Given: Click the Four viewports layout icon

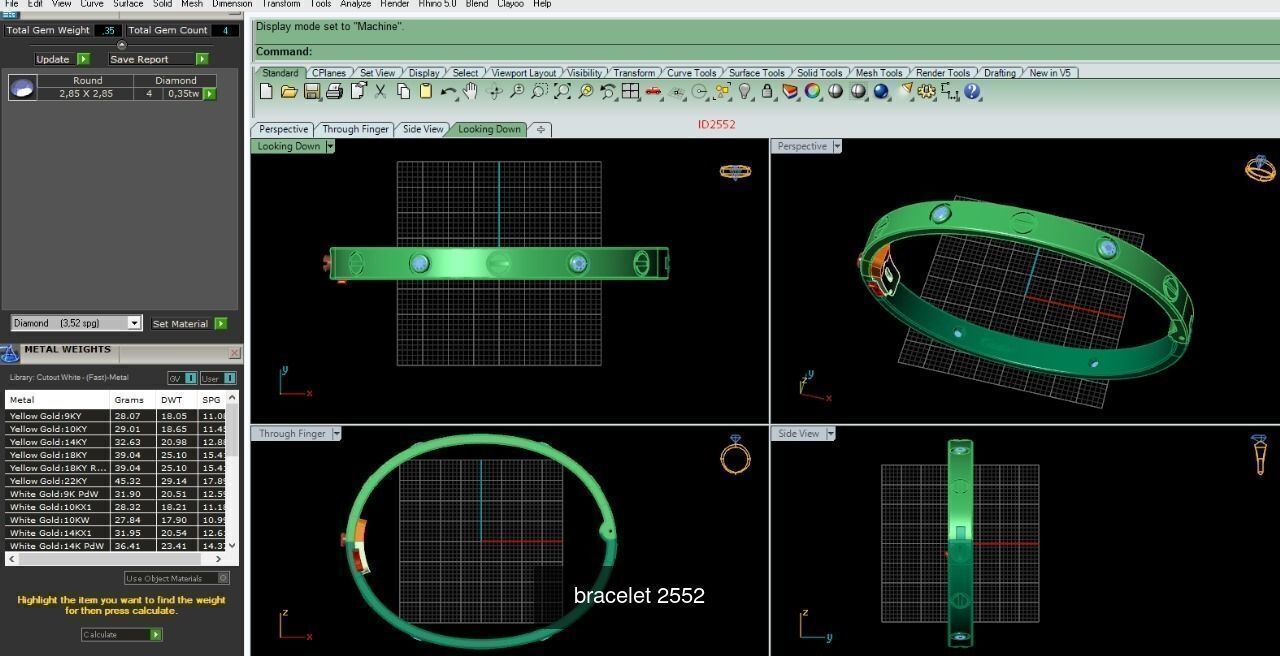Looking at the screenshot, I should point(630,91).
